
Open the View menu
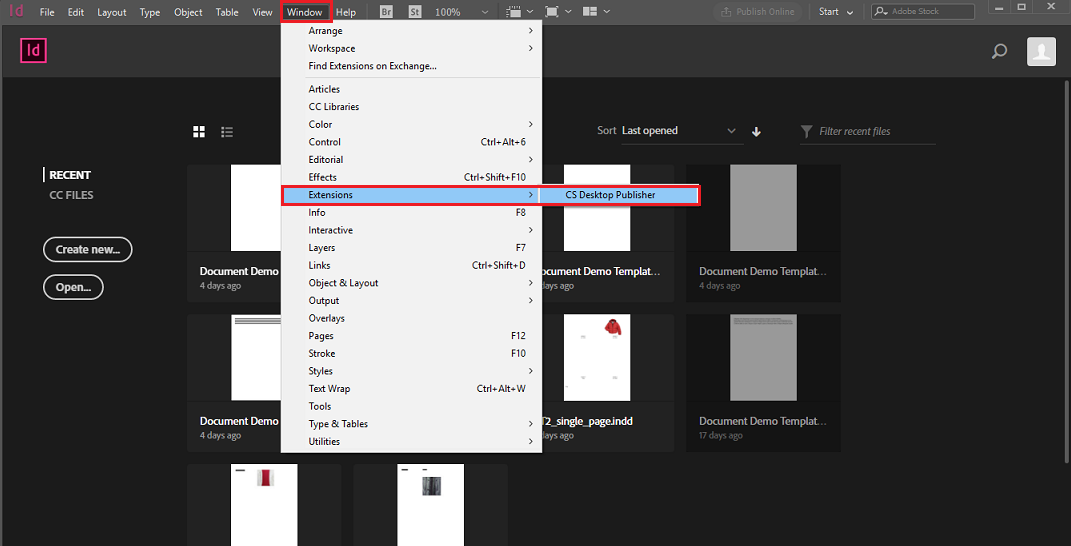pyautogui.click(x=262, y=12)
